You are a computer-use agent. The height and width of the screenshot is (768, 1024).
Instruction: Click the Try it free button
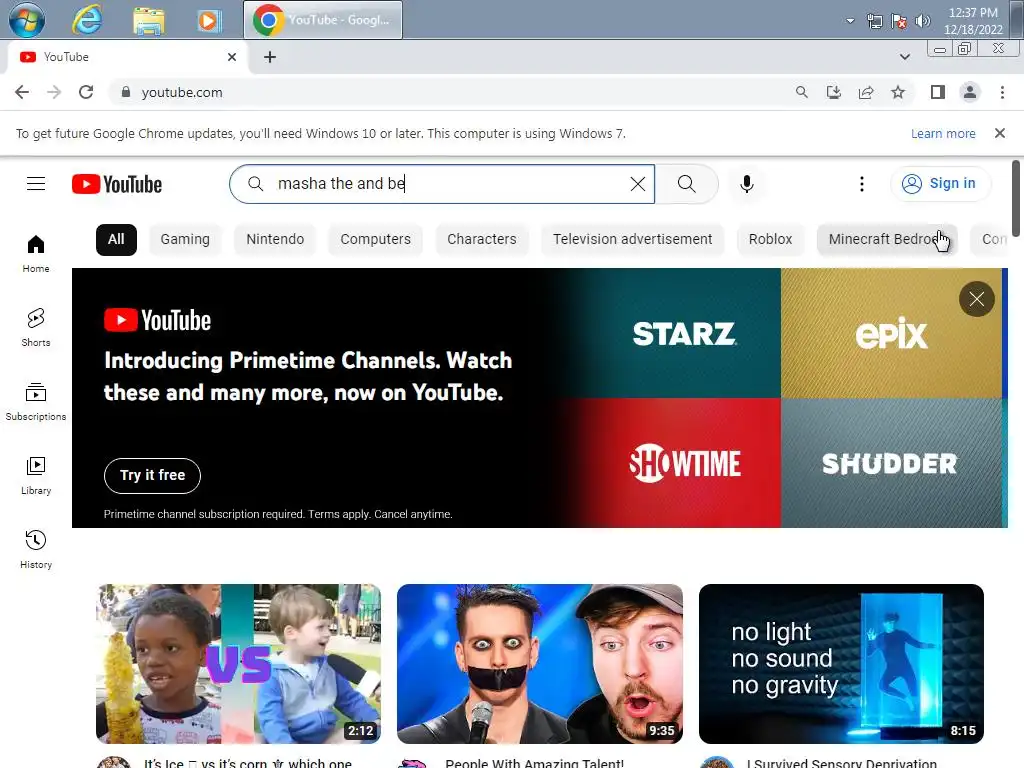152,475
